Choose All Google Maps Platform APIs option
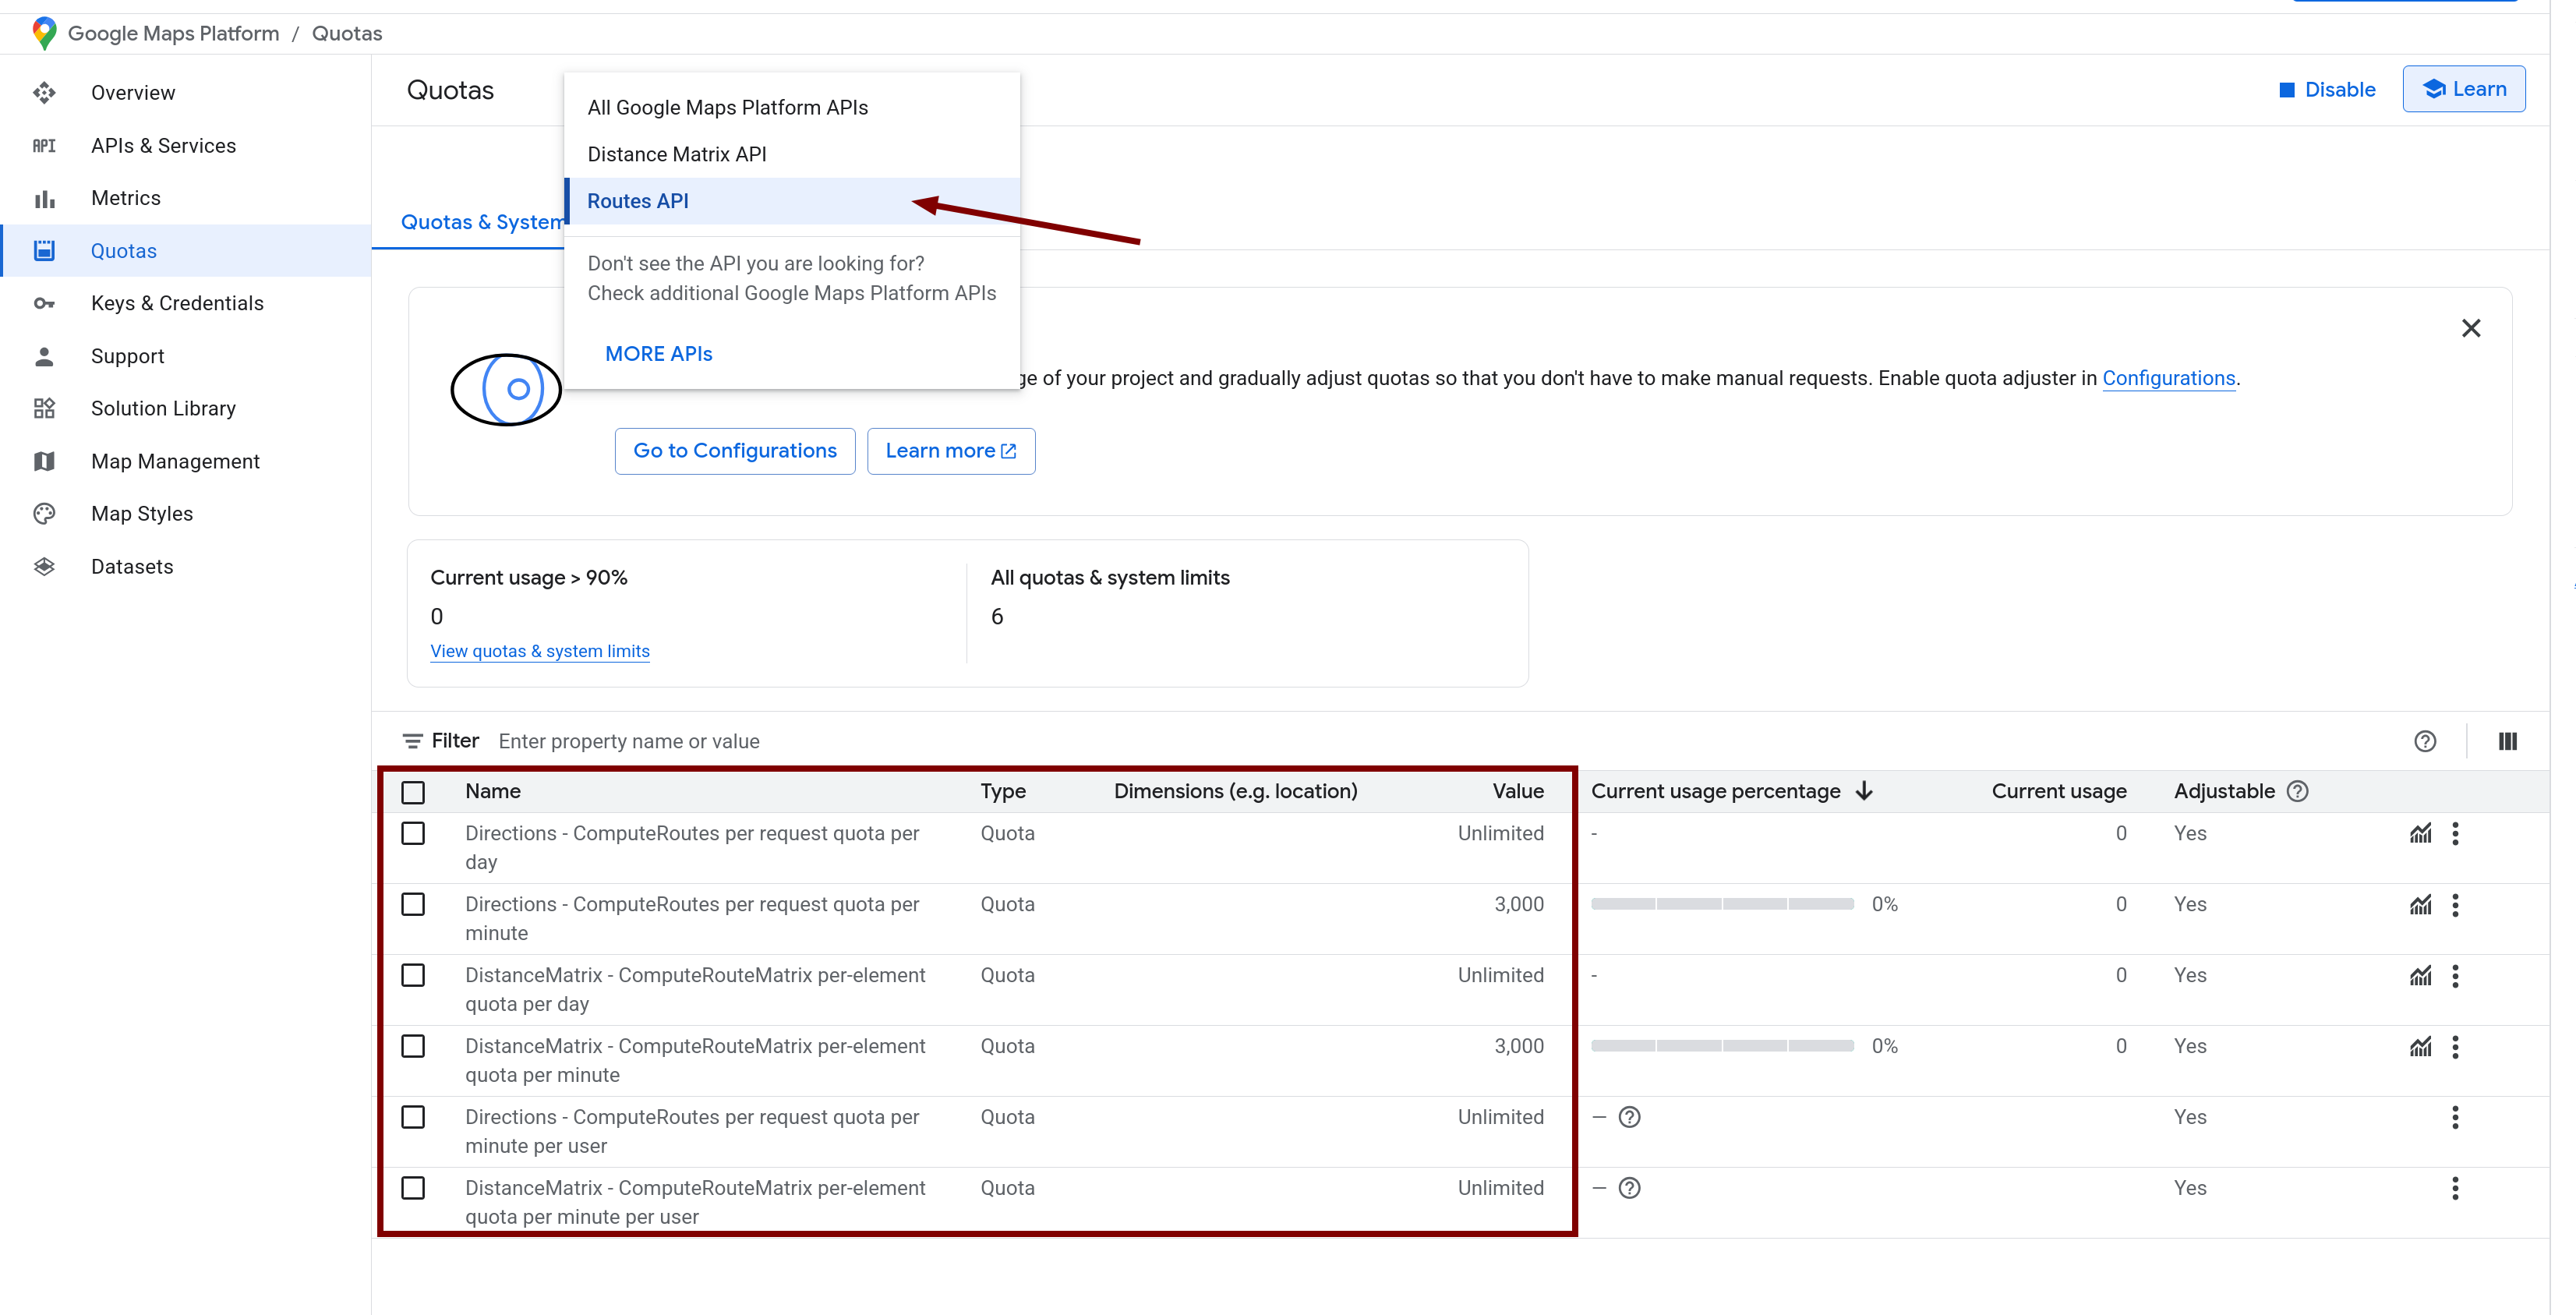 click(x=727, y=108)
